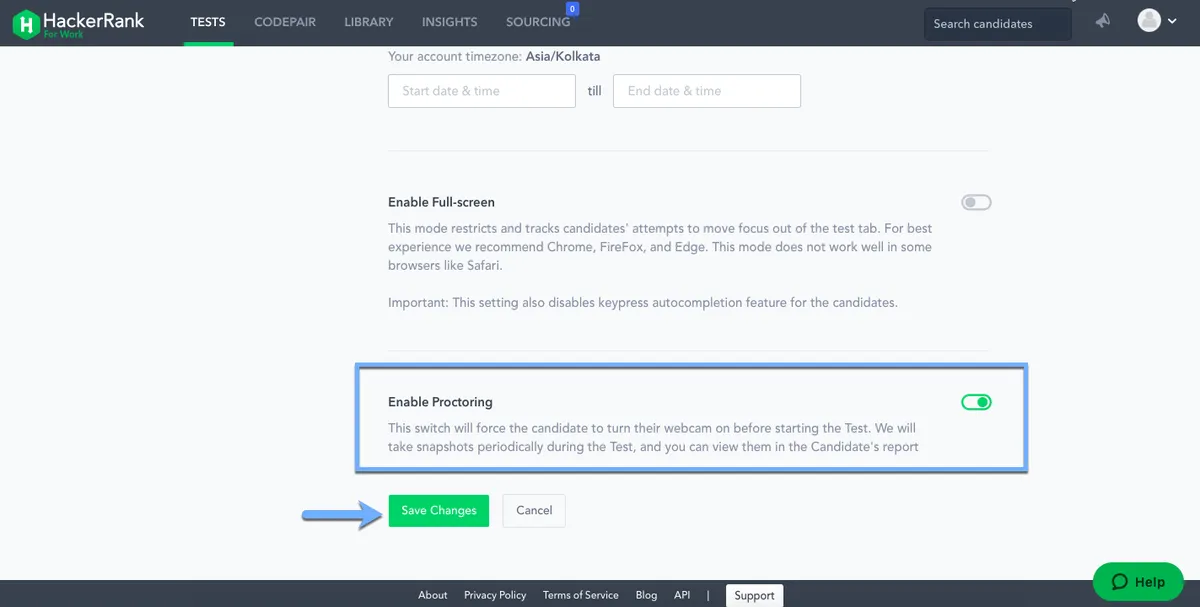Viewport: 1200px width, 607px height.
Task: Click the End date & time field
Action: click(x=706, y=91)
